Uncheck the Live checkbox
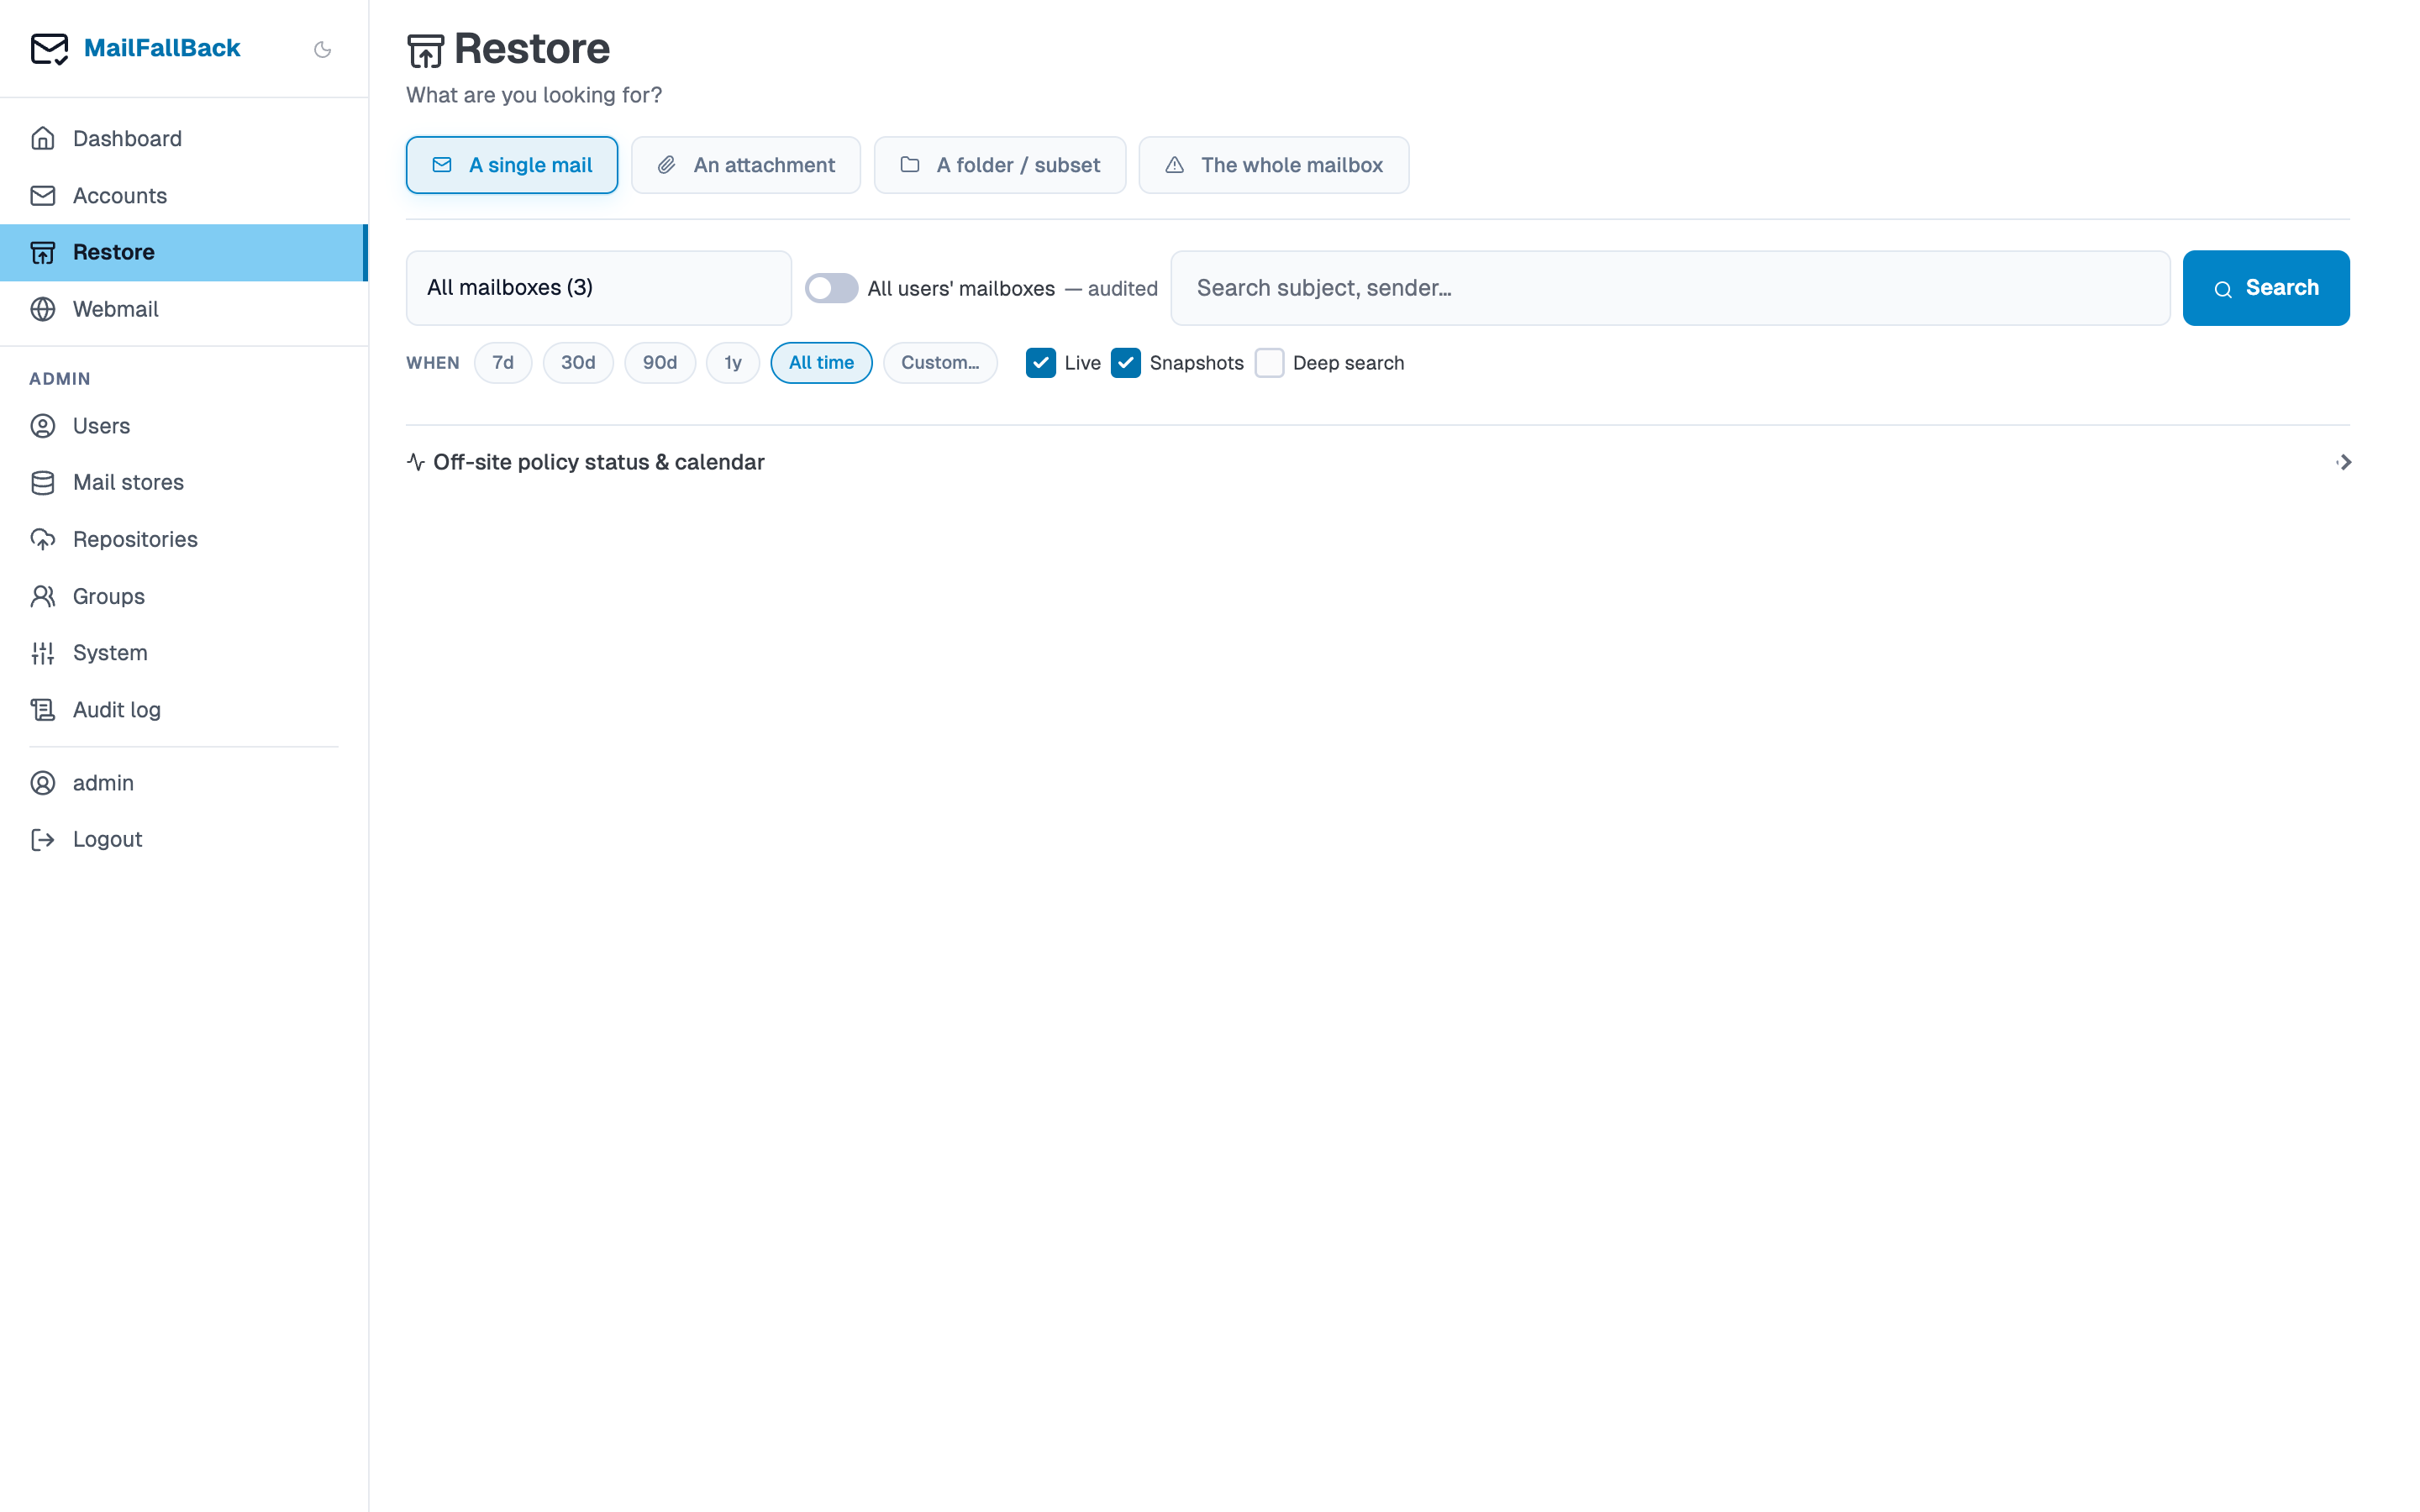 1041,363
